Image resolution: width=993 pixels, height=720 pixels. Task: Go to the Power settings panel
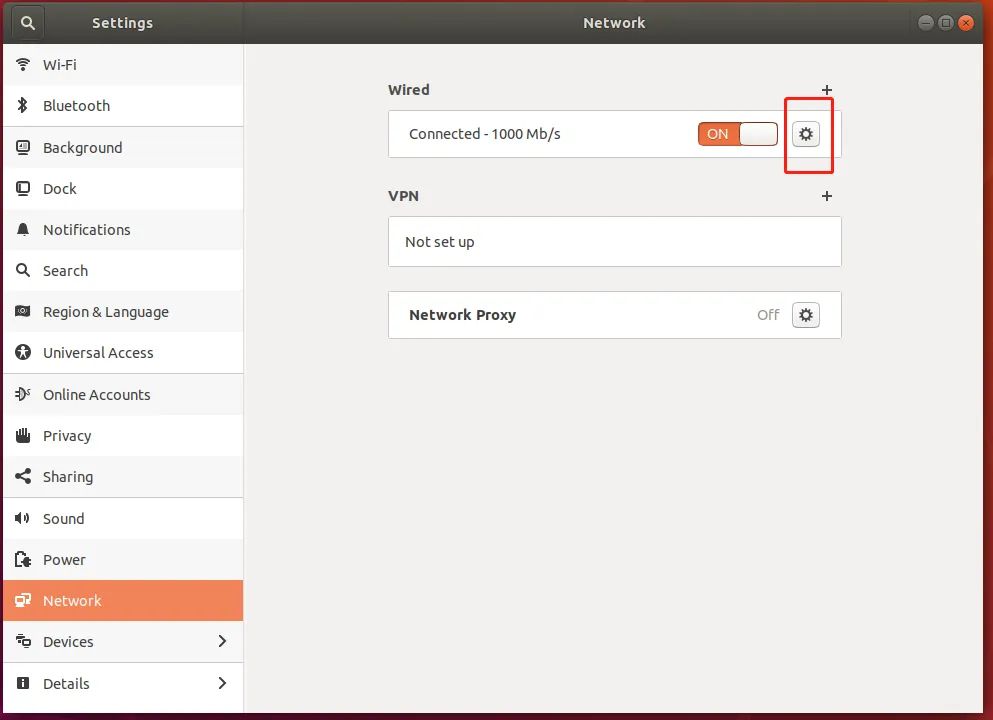(123, 560)
